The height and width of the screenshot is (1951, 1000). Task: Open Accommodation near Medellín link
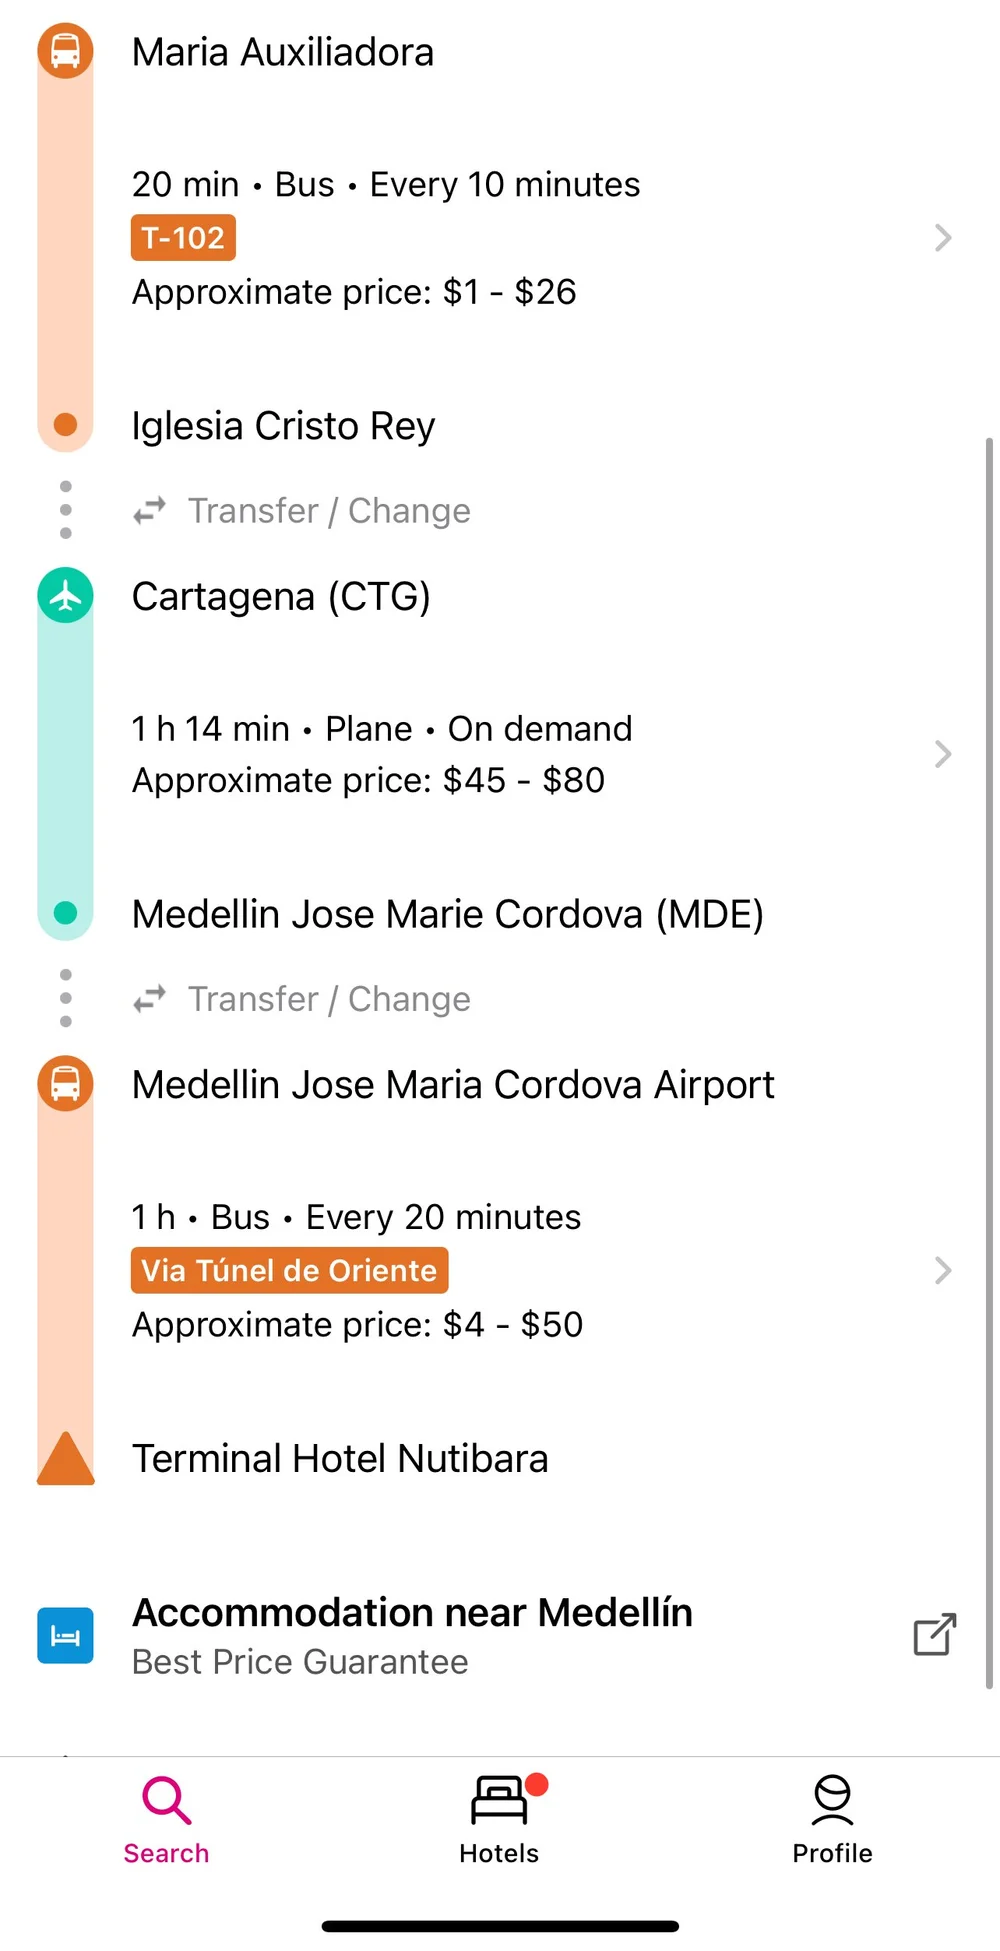tap(412, 1613)
